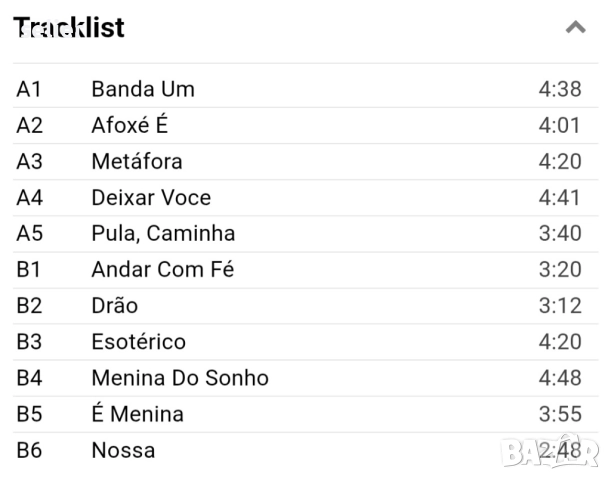Select the track Menina Do Sonho
611x480 pixels.
[180, 378]
